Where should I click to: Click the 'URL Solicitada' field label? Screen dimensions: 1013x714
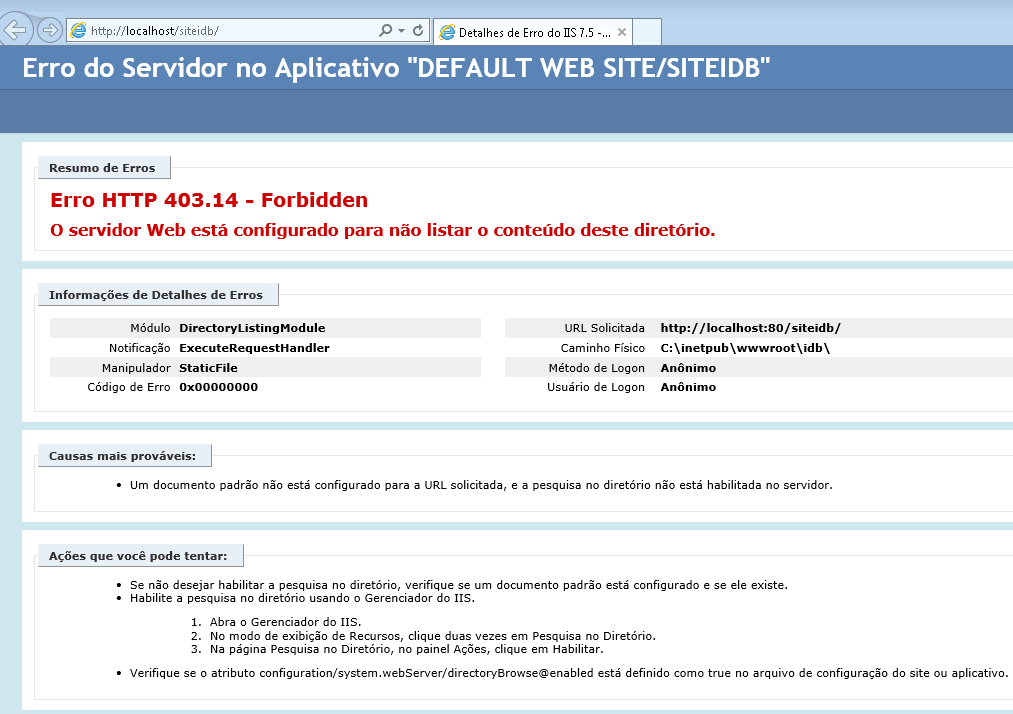pos(604,328)
